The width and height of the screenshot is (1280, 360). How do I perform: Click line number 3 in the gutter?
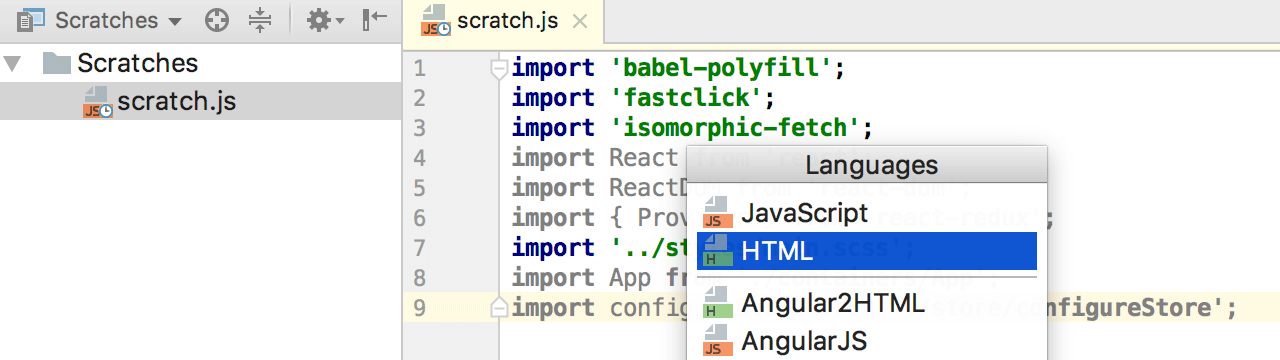coord(419,128)
